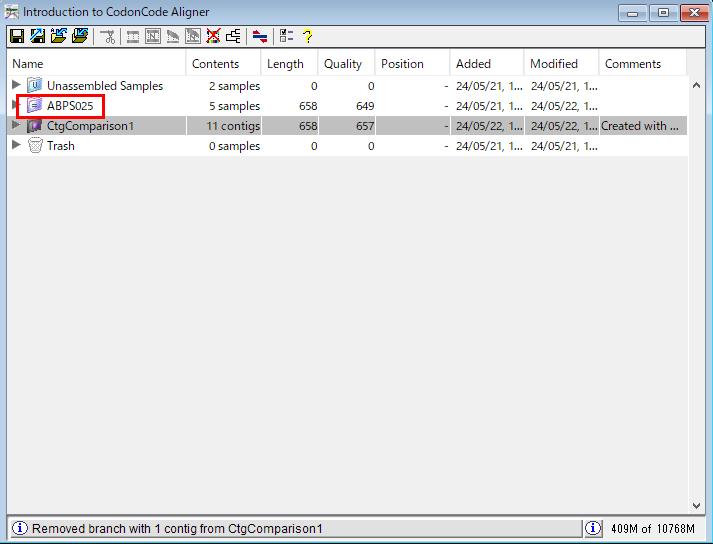Expand the ABPS025 contig node
Viewport: 713px width, 544px height.
tap(15, 106)
